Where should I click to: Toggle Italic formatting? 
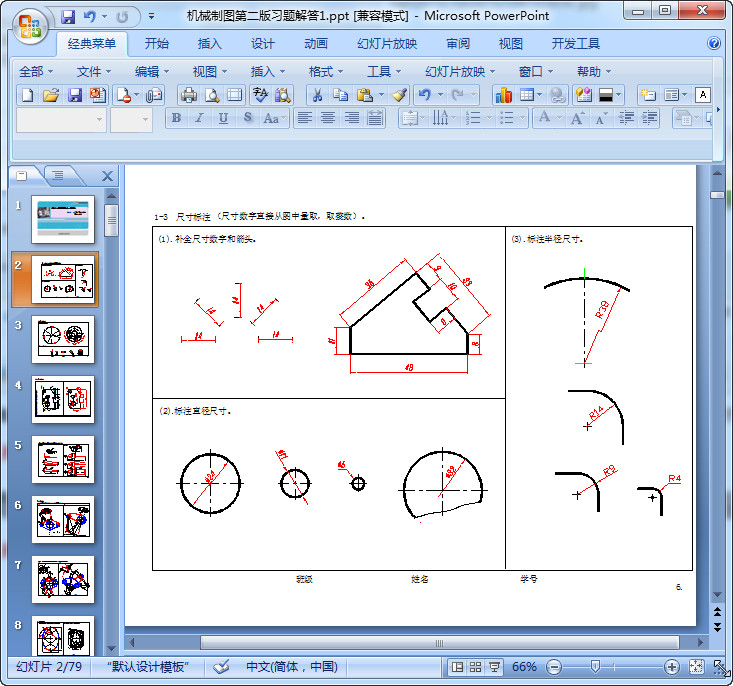(200, 118)
